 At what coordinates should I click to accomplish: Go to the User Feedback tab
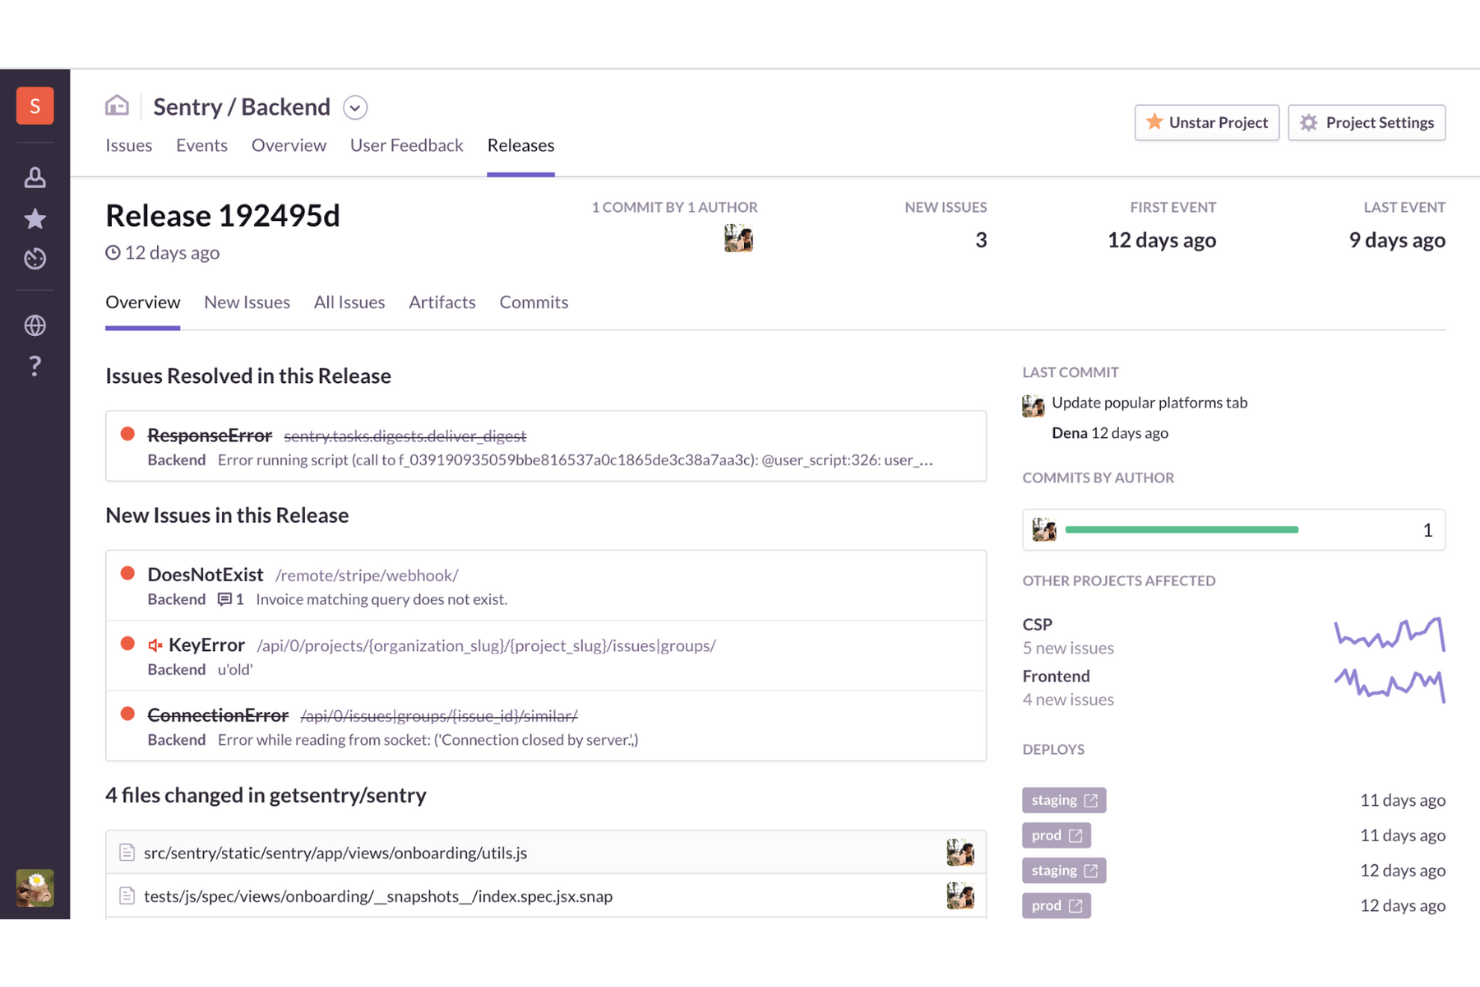point(406,145)
